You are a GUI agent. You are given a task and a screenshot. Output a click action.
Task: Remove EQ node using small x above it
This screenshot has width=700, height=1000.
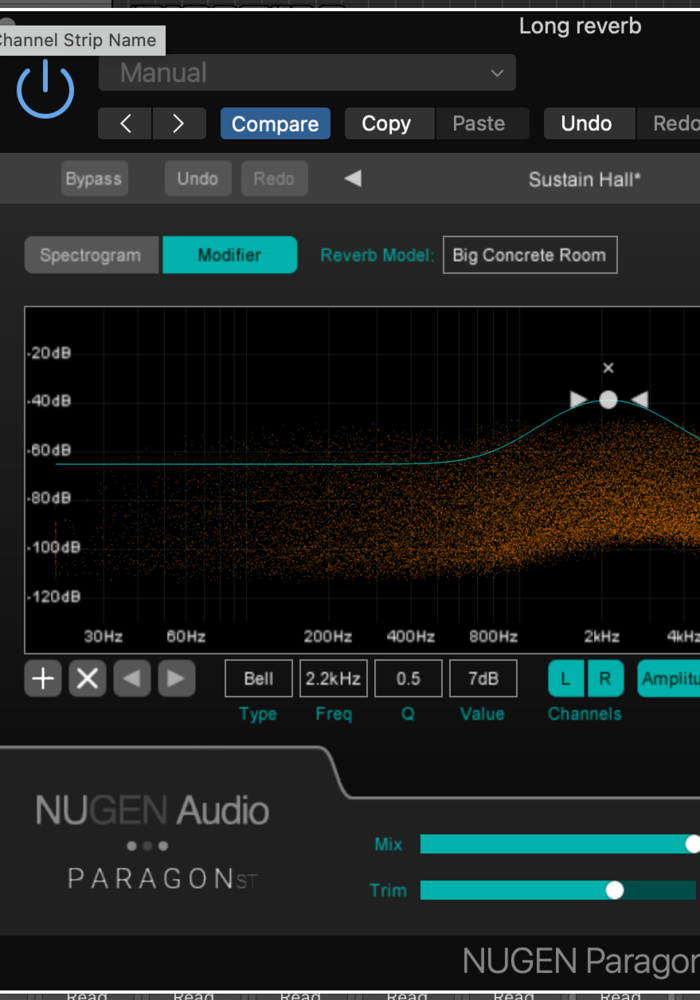click(x=608, y=369)
